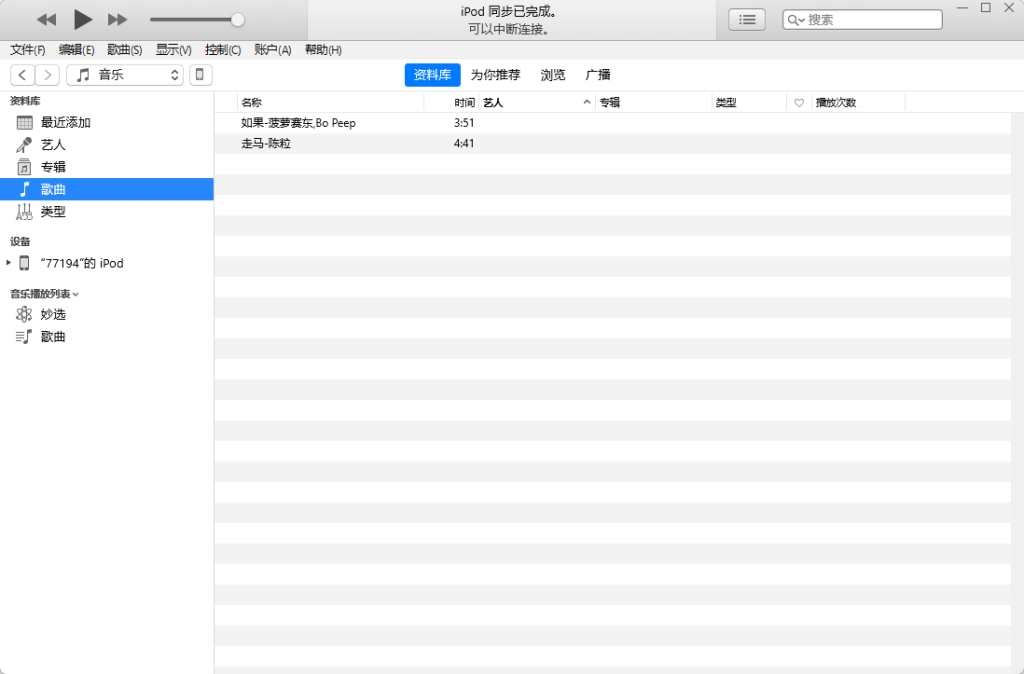
Task: Select the 类型 genres view
Action: pyautogui.click(x=53, y=212)
